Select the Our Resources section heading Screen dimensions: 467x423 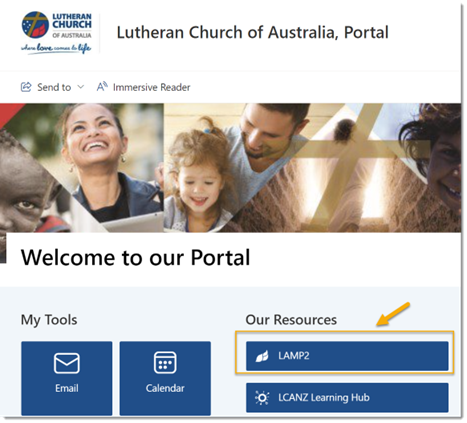291,320
